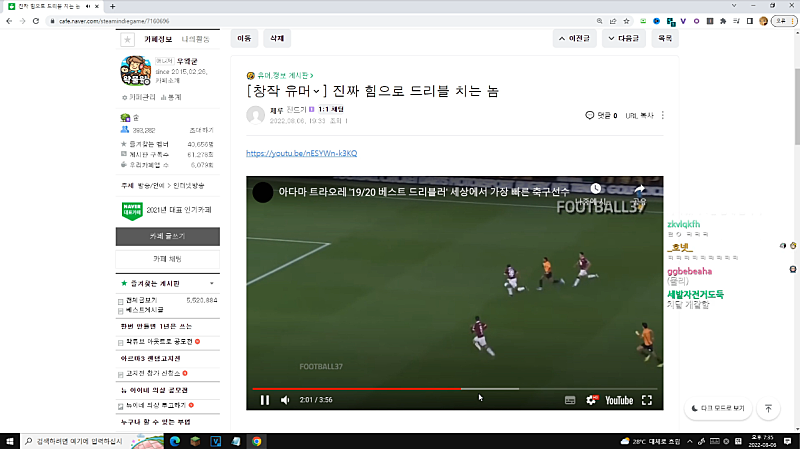Open Minecraft block icon on taskbar
This screenshot has width=800, height=449.
[x=195, y=441]
